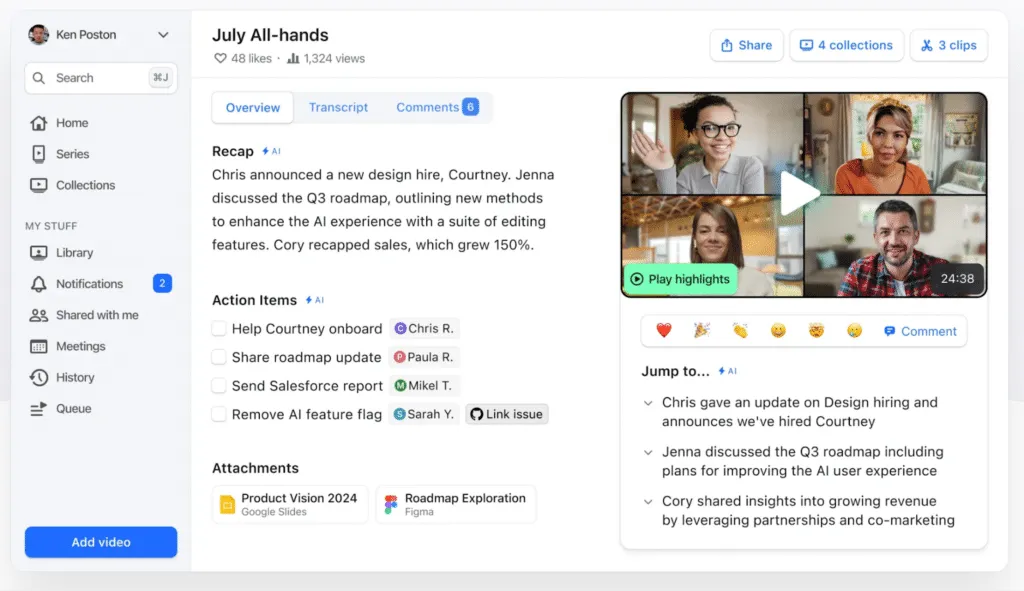Expand Chris's design hiring update chapter

pos(647,402)
